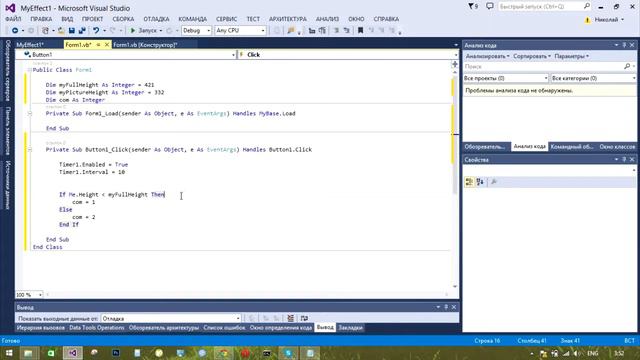640x360 pixels.
Task: Close the Анализ кода panel
Action: pos(632,45)
